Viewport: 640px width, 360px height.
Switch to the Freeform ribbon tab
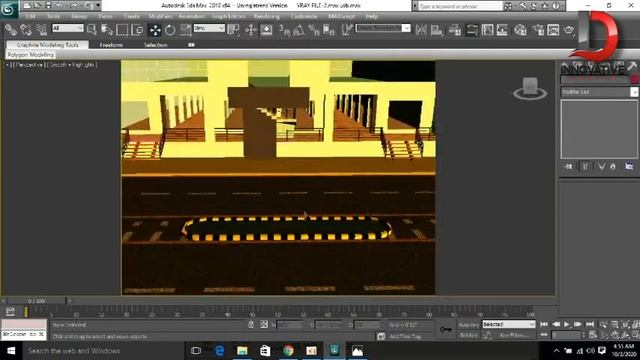111,45
